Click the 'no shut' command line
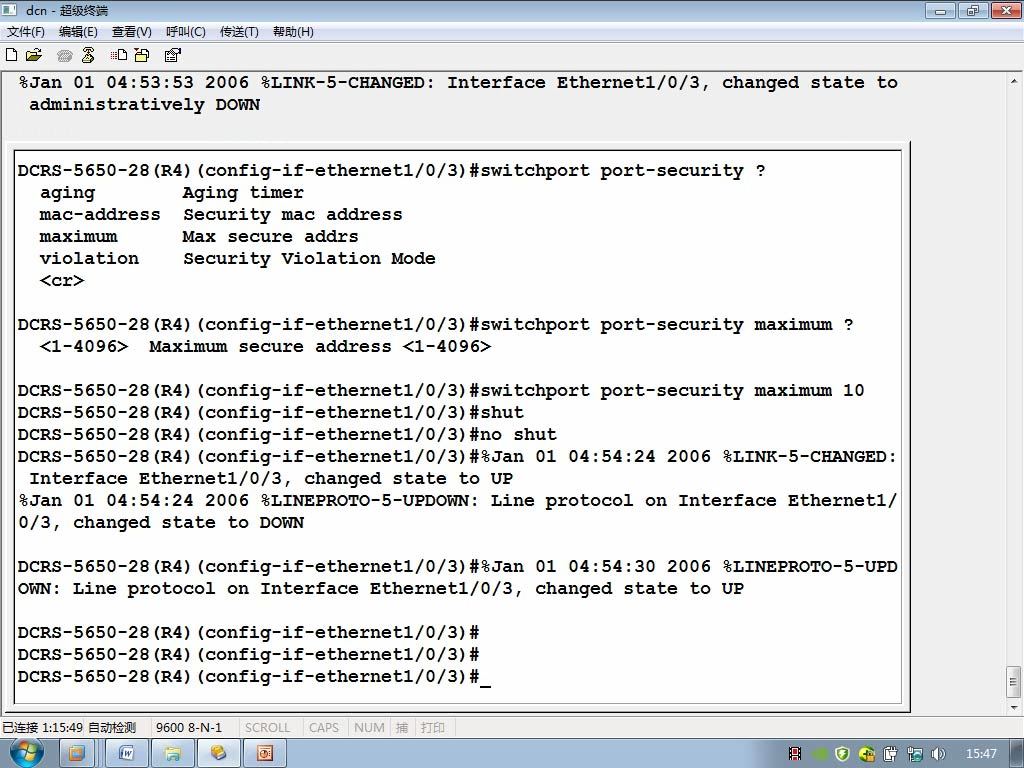The image size is (1024, 768). [x=287, y=434]
